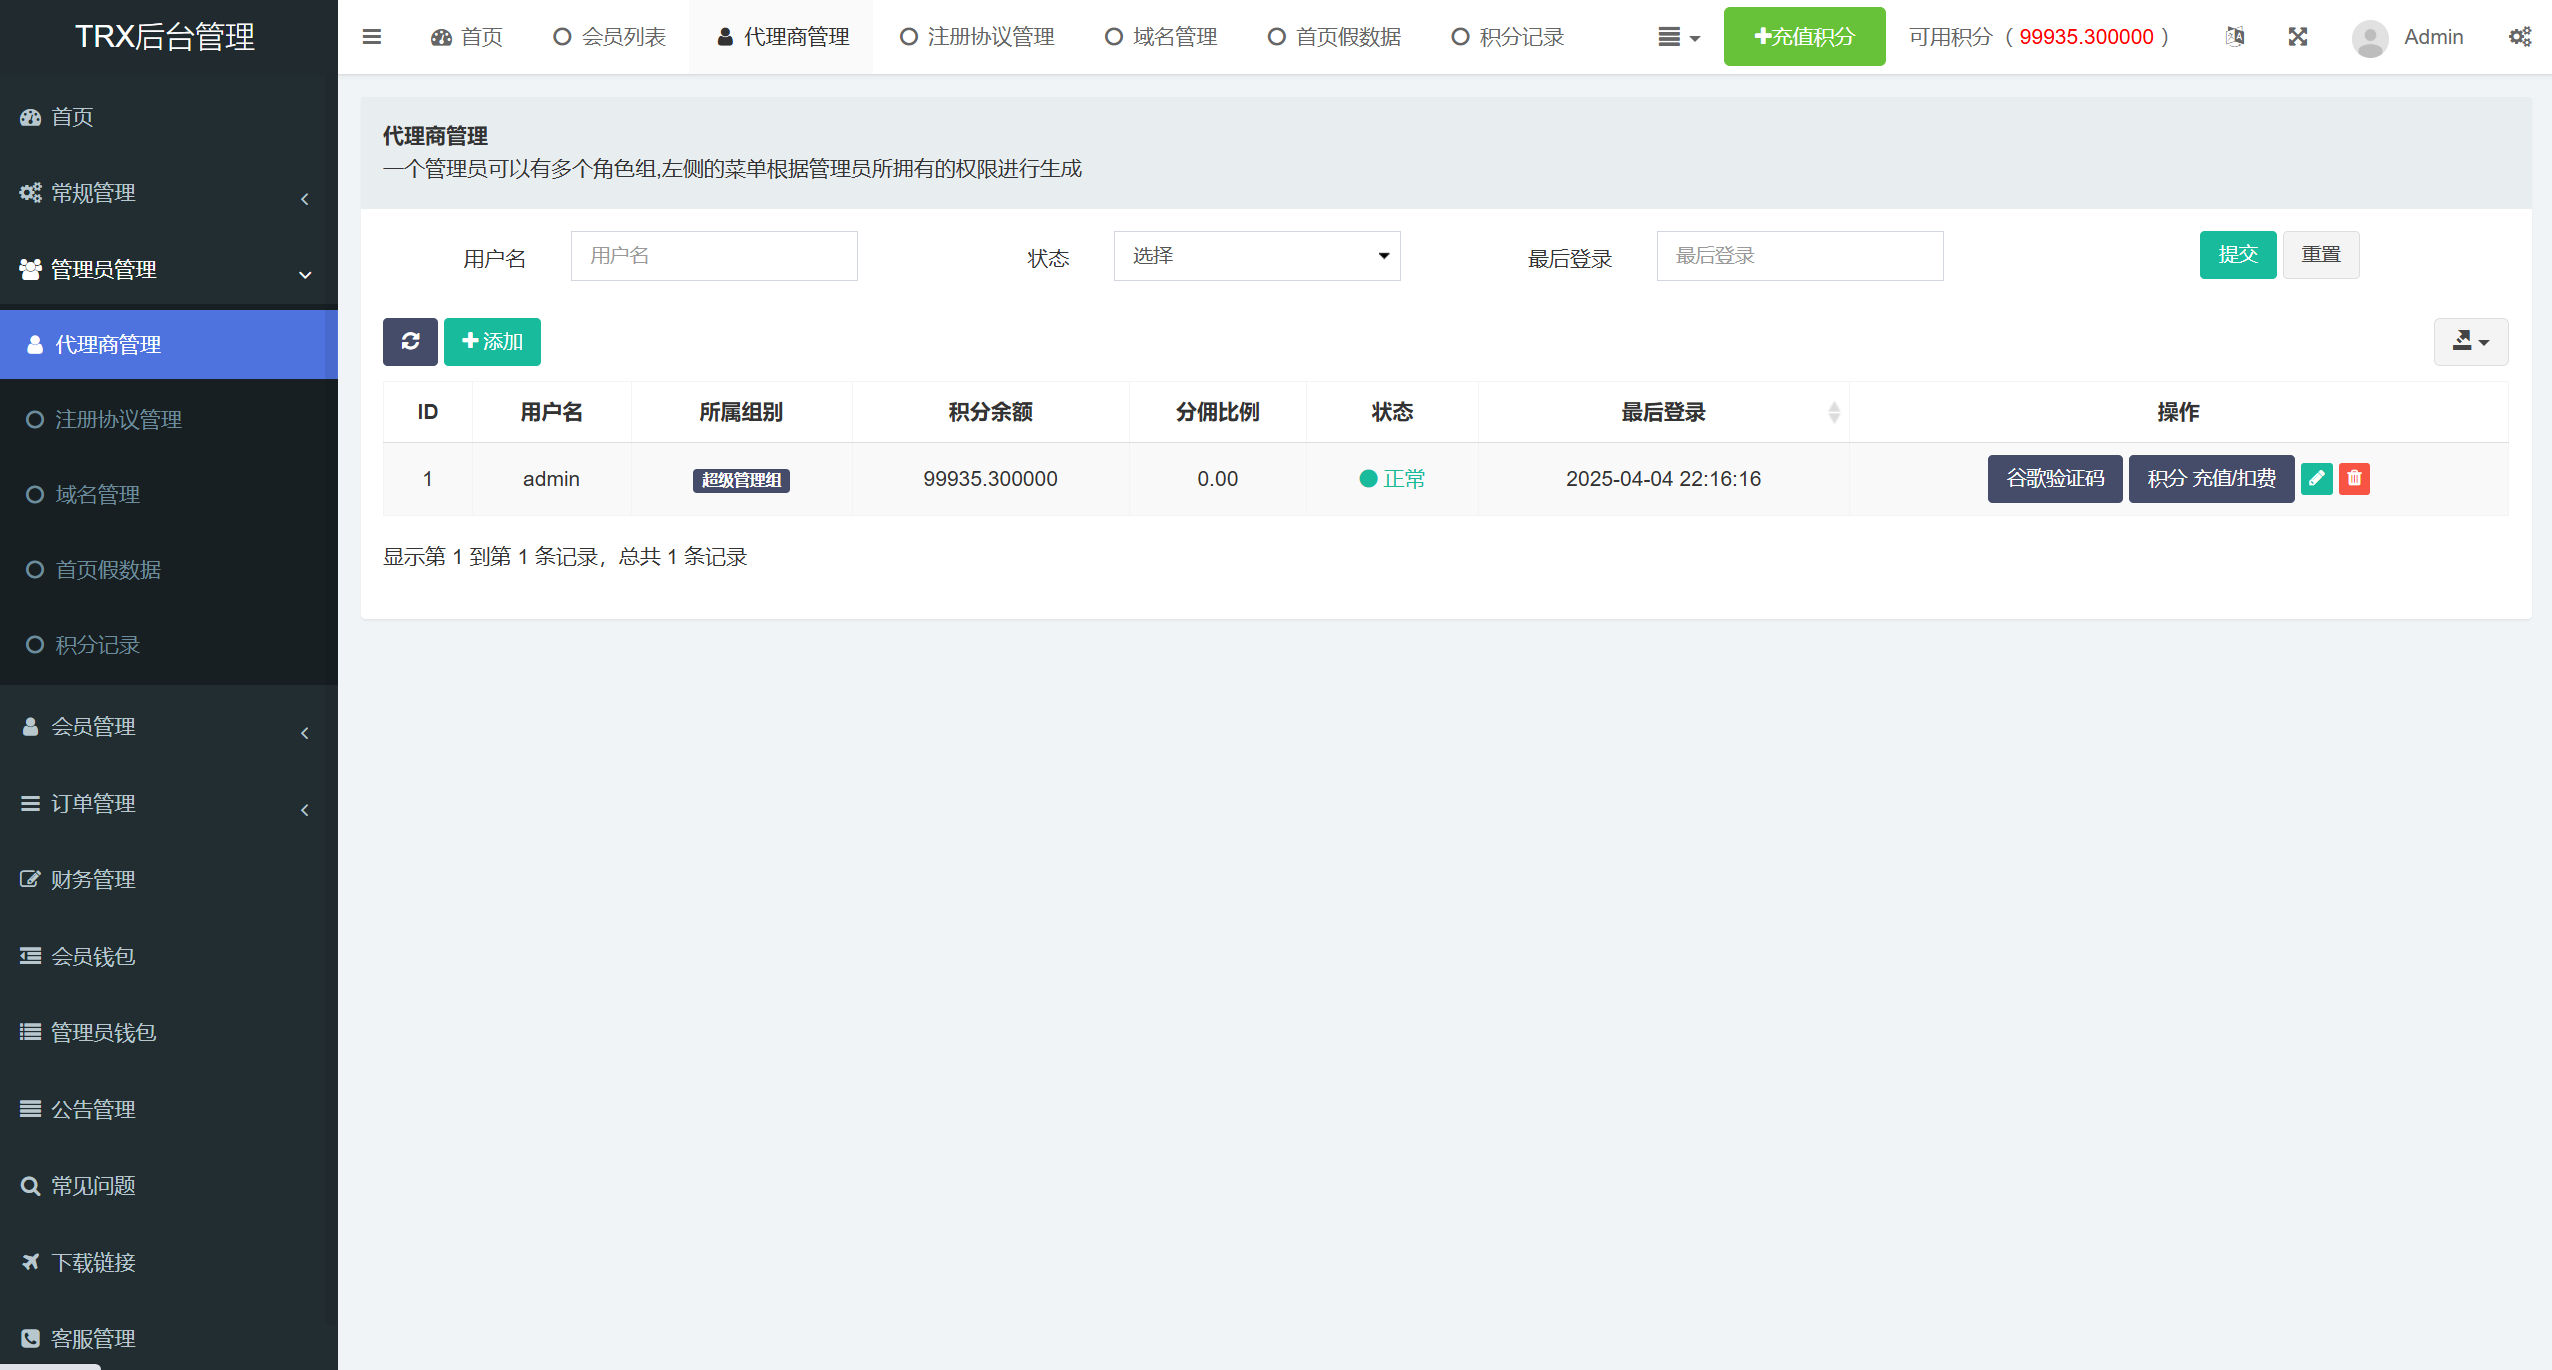Click the language translate icon in header
The width and height of the screenshot is (2552, 1370).
click(x=2235, y=37)
